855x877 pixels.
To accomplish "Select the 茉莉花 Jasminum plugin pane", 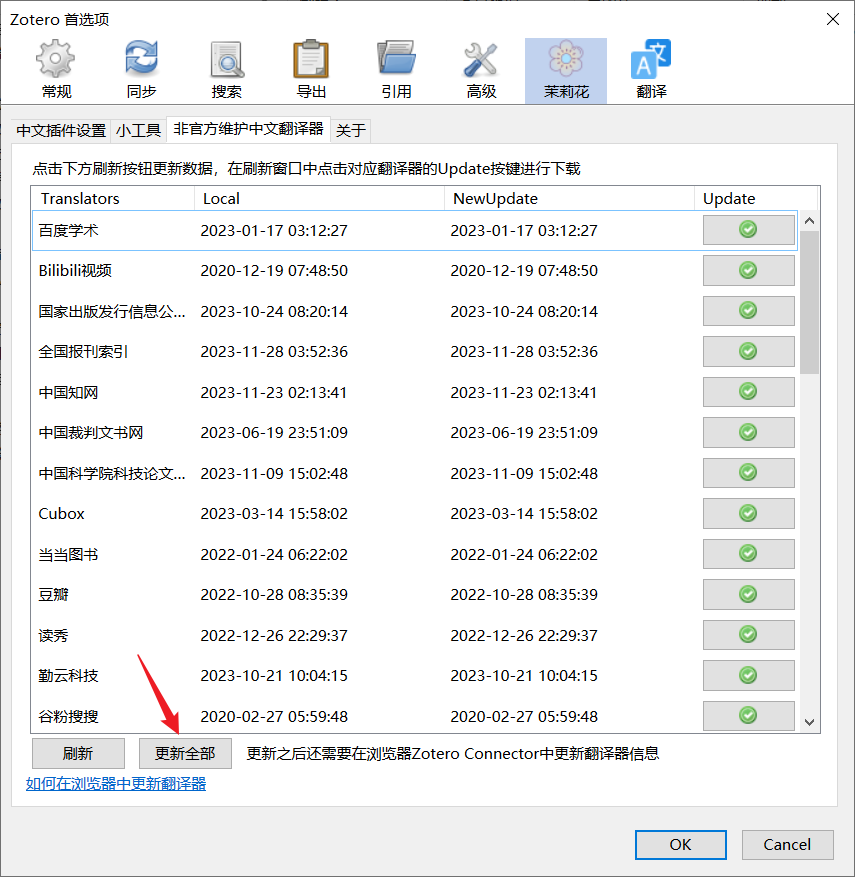I will click(566, 70).
